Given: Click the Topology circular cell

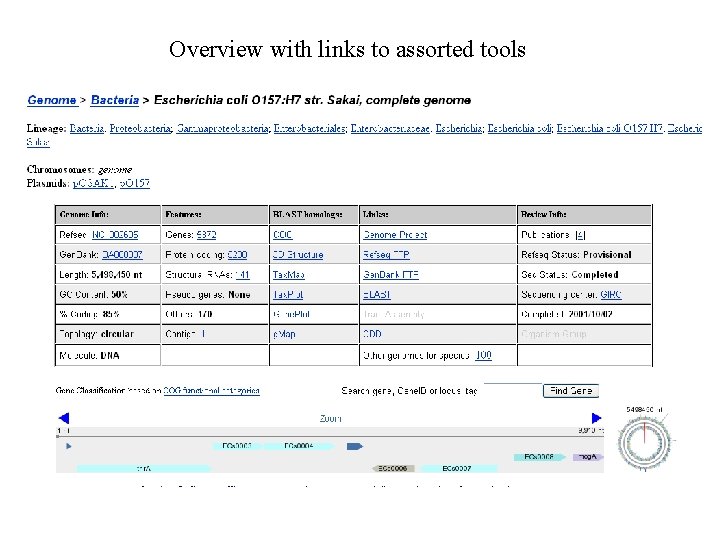Looking at the screenshot, I should 108,334.
